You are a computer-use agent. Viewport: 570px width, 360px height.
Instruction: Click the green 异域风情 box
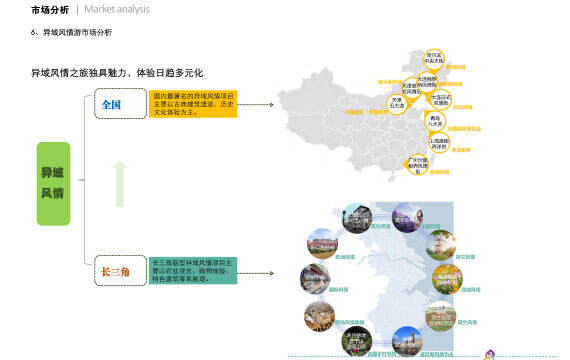tap(53, 184)
